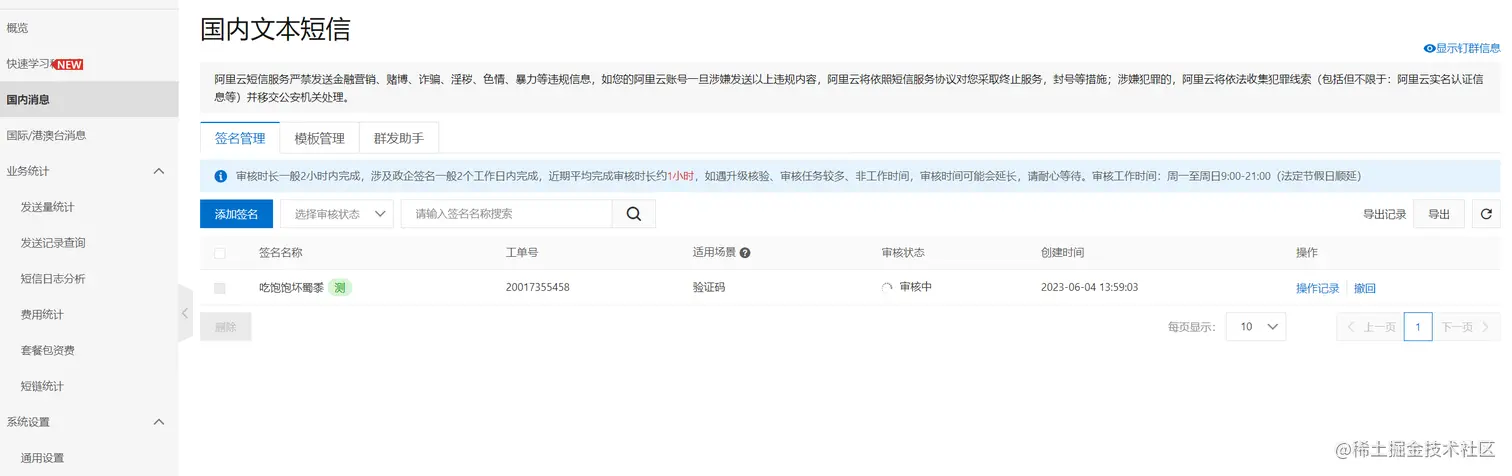Focus the 请输入签名名称搜索 search field
Viewport: 1512px width, 476px height.
click(x=507, y=214)
